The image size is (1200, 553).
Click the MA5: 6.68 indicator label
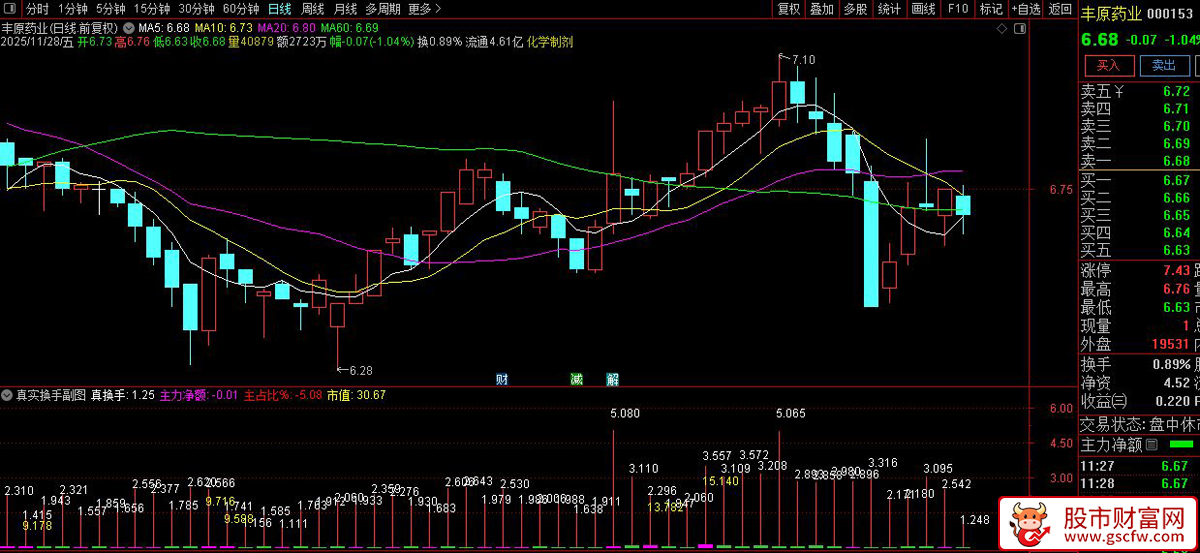165,27
